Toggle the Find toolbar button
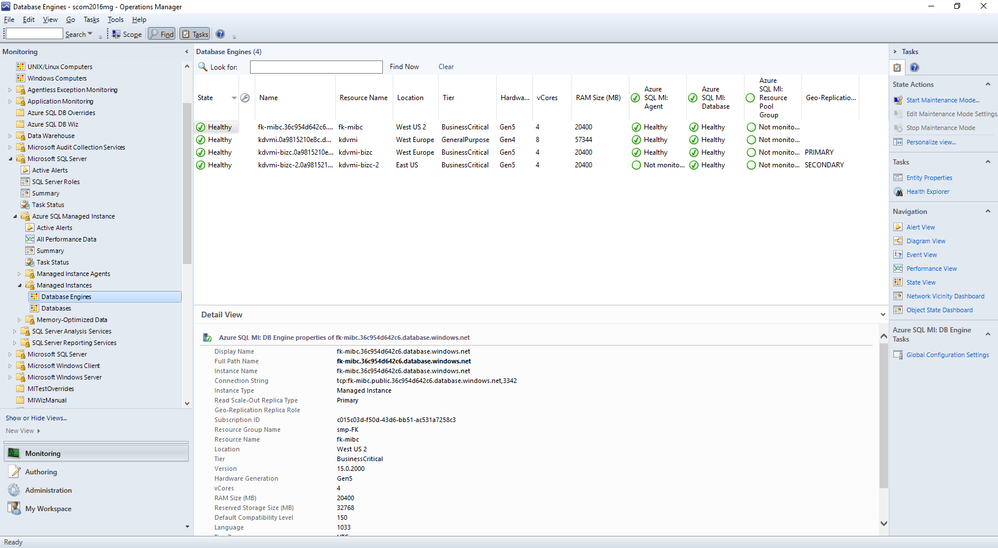 tap(162, 34)
